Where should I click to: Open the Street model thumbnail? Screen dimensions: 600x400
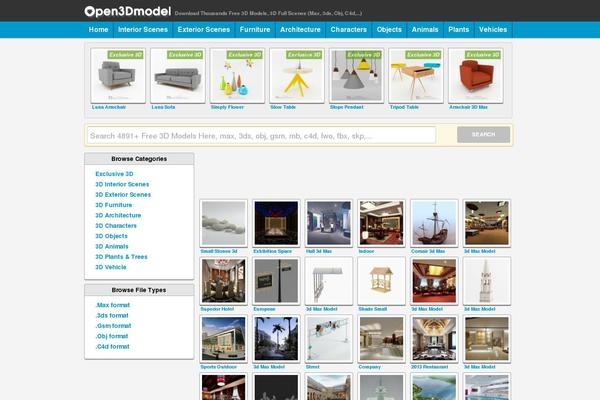pos(329,339)
